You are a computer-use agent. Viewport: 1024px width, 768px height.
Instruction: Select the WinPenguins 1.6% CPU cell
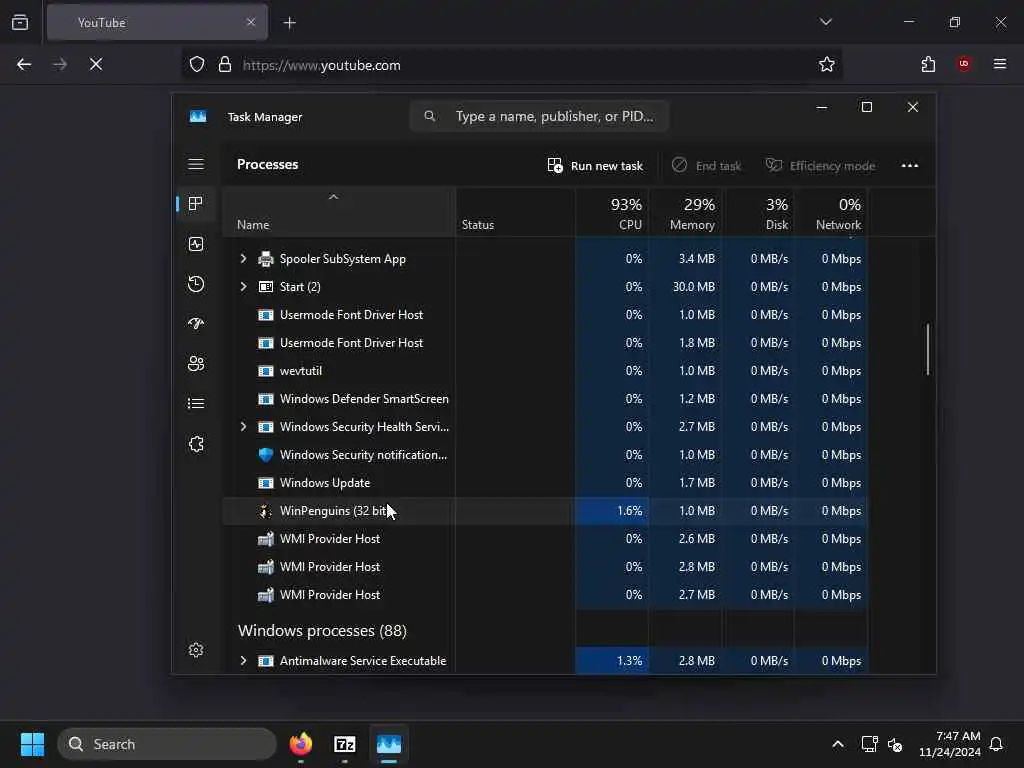click(613, 511)
